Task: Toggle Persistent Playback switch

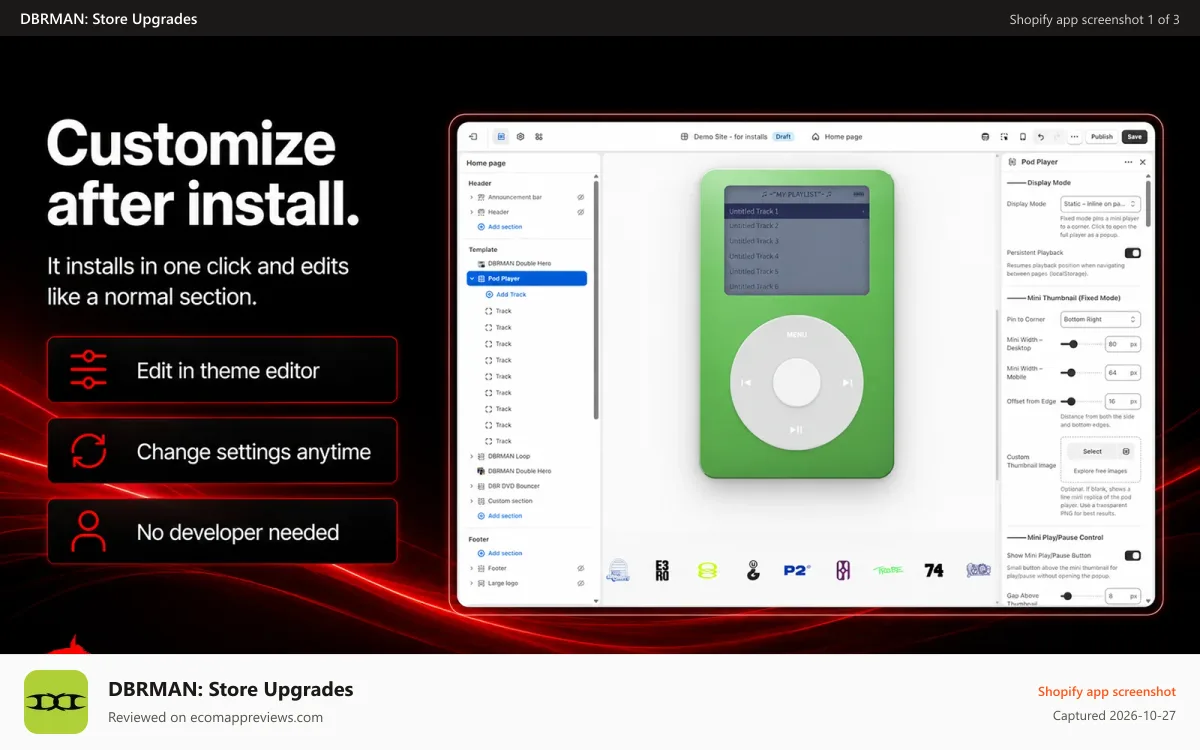Action: 1133,253
